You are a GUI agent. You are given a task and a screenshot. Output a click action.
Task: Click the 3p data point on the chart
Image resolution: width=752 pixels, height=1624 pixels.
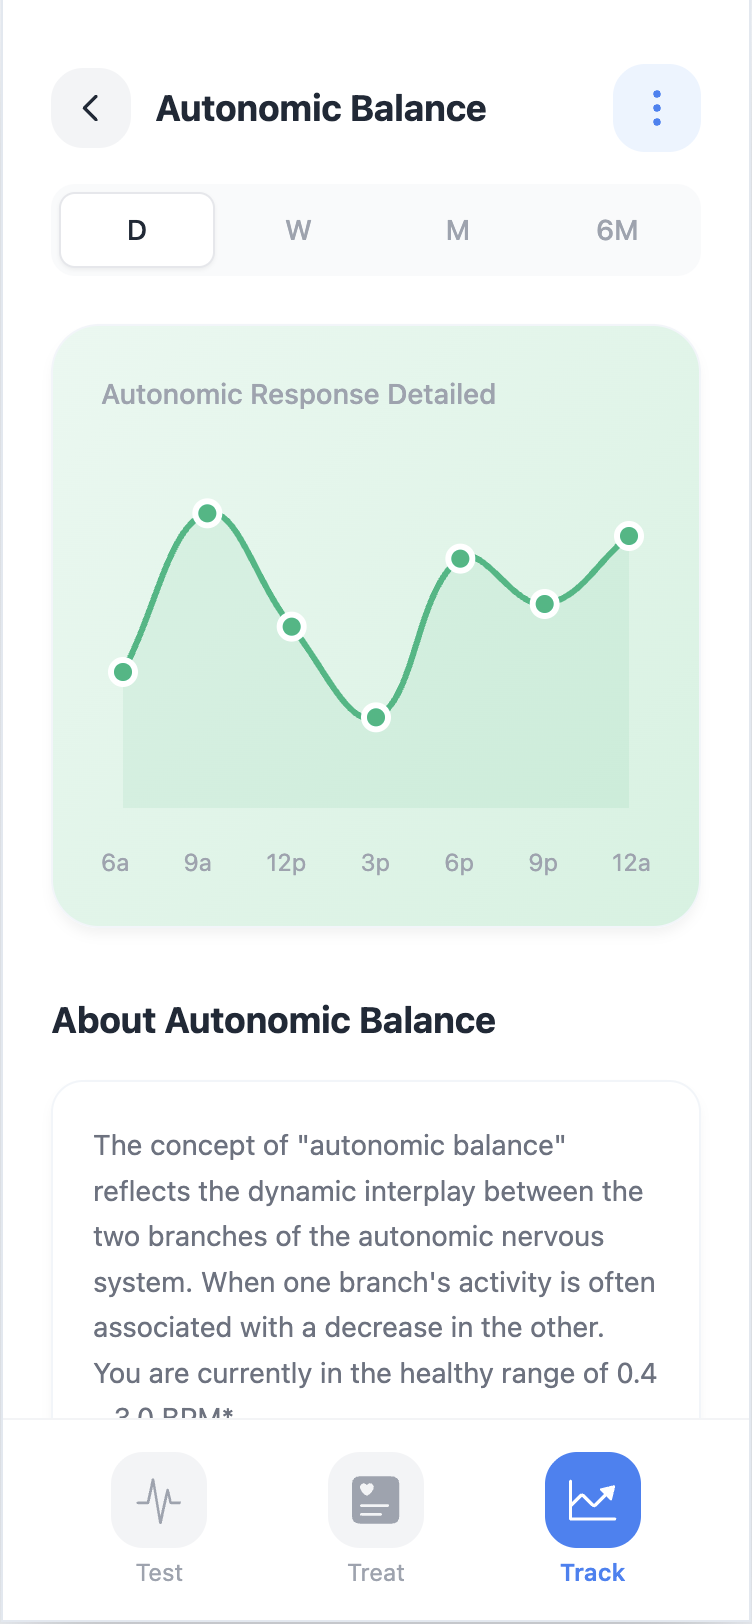click(x=376, y=717)
